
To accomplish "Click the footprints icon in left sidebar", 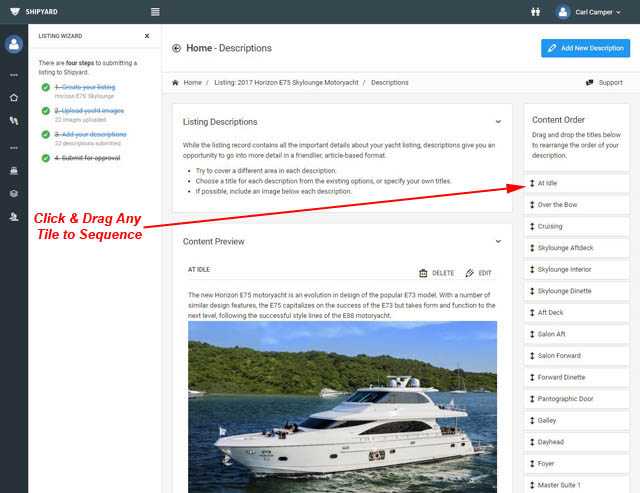I will click(x=14, y=121).
